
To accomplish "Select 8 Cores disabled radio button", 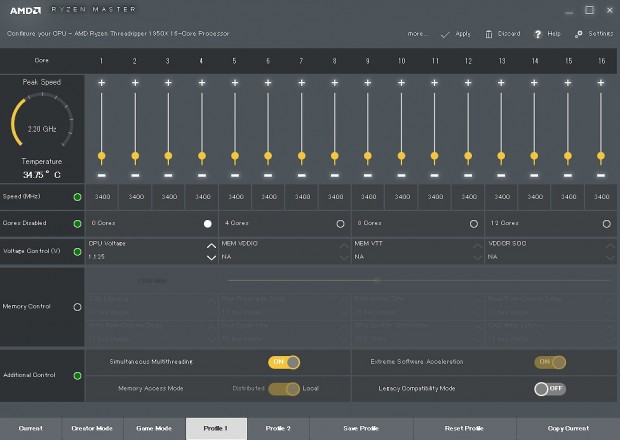I will 473,224.
